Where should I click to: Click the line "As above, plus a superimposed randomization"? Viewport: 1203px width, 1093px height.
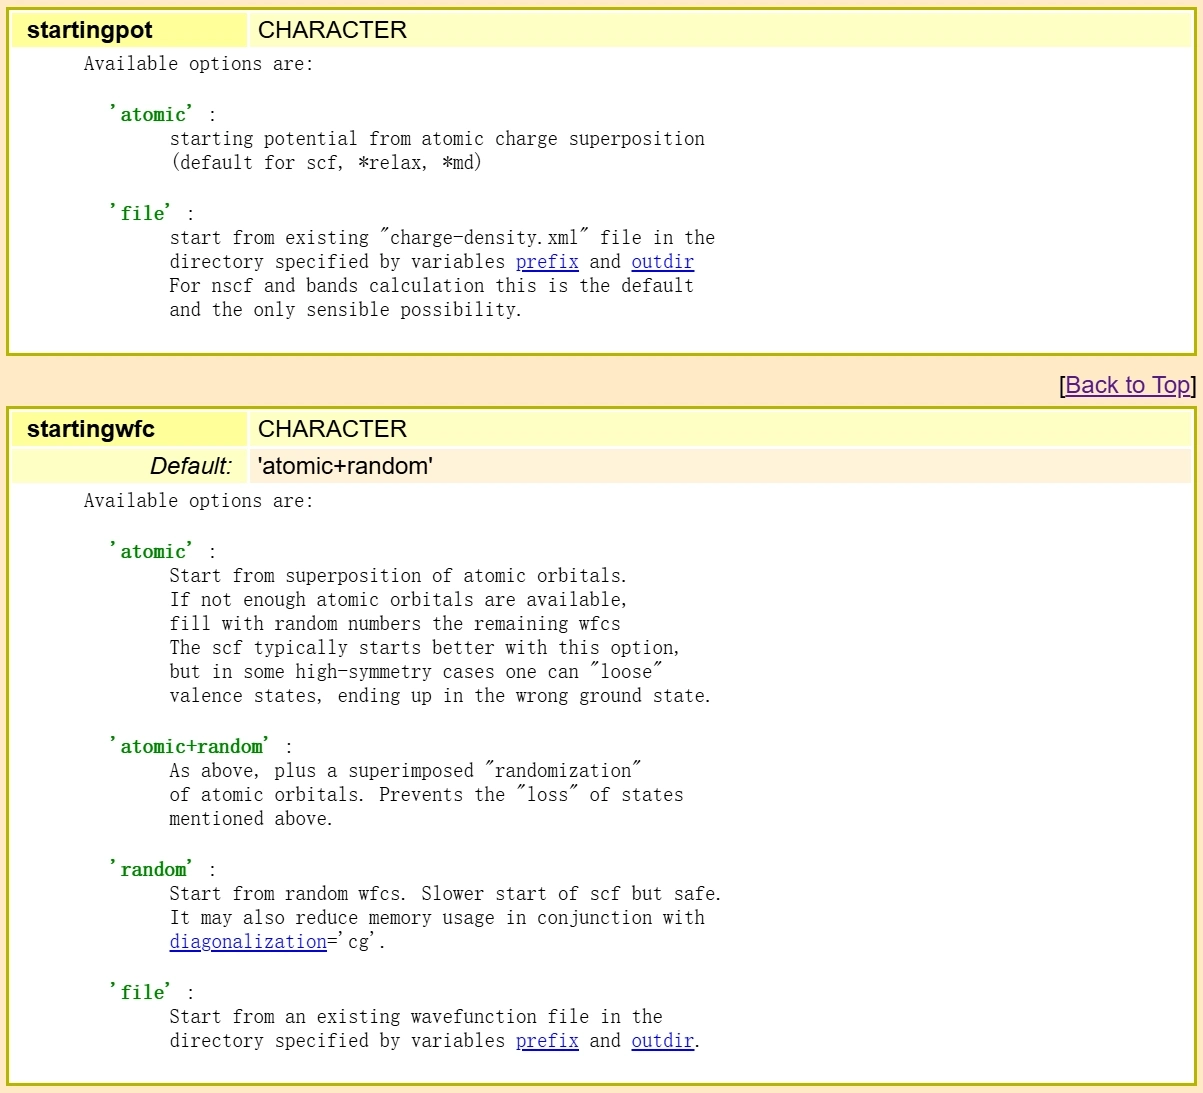tap(406, 771)
